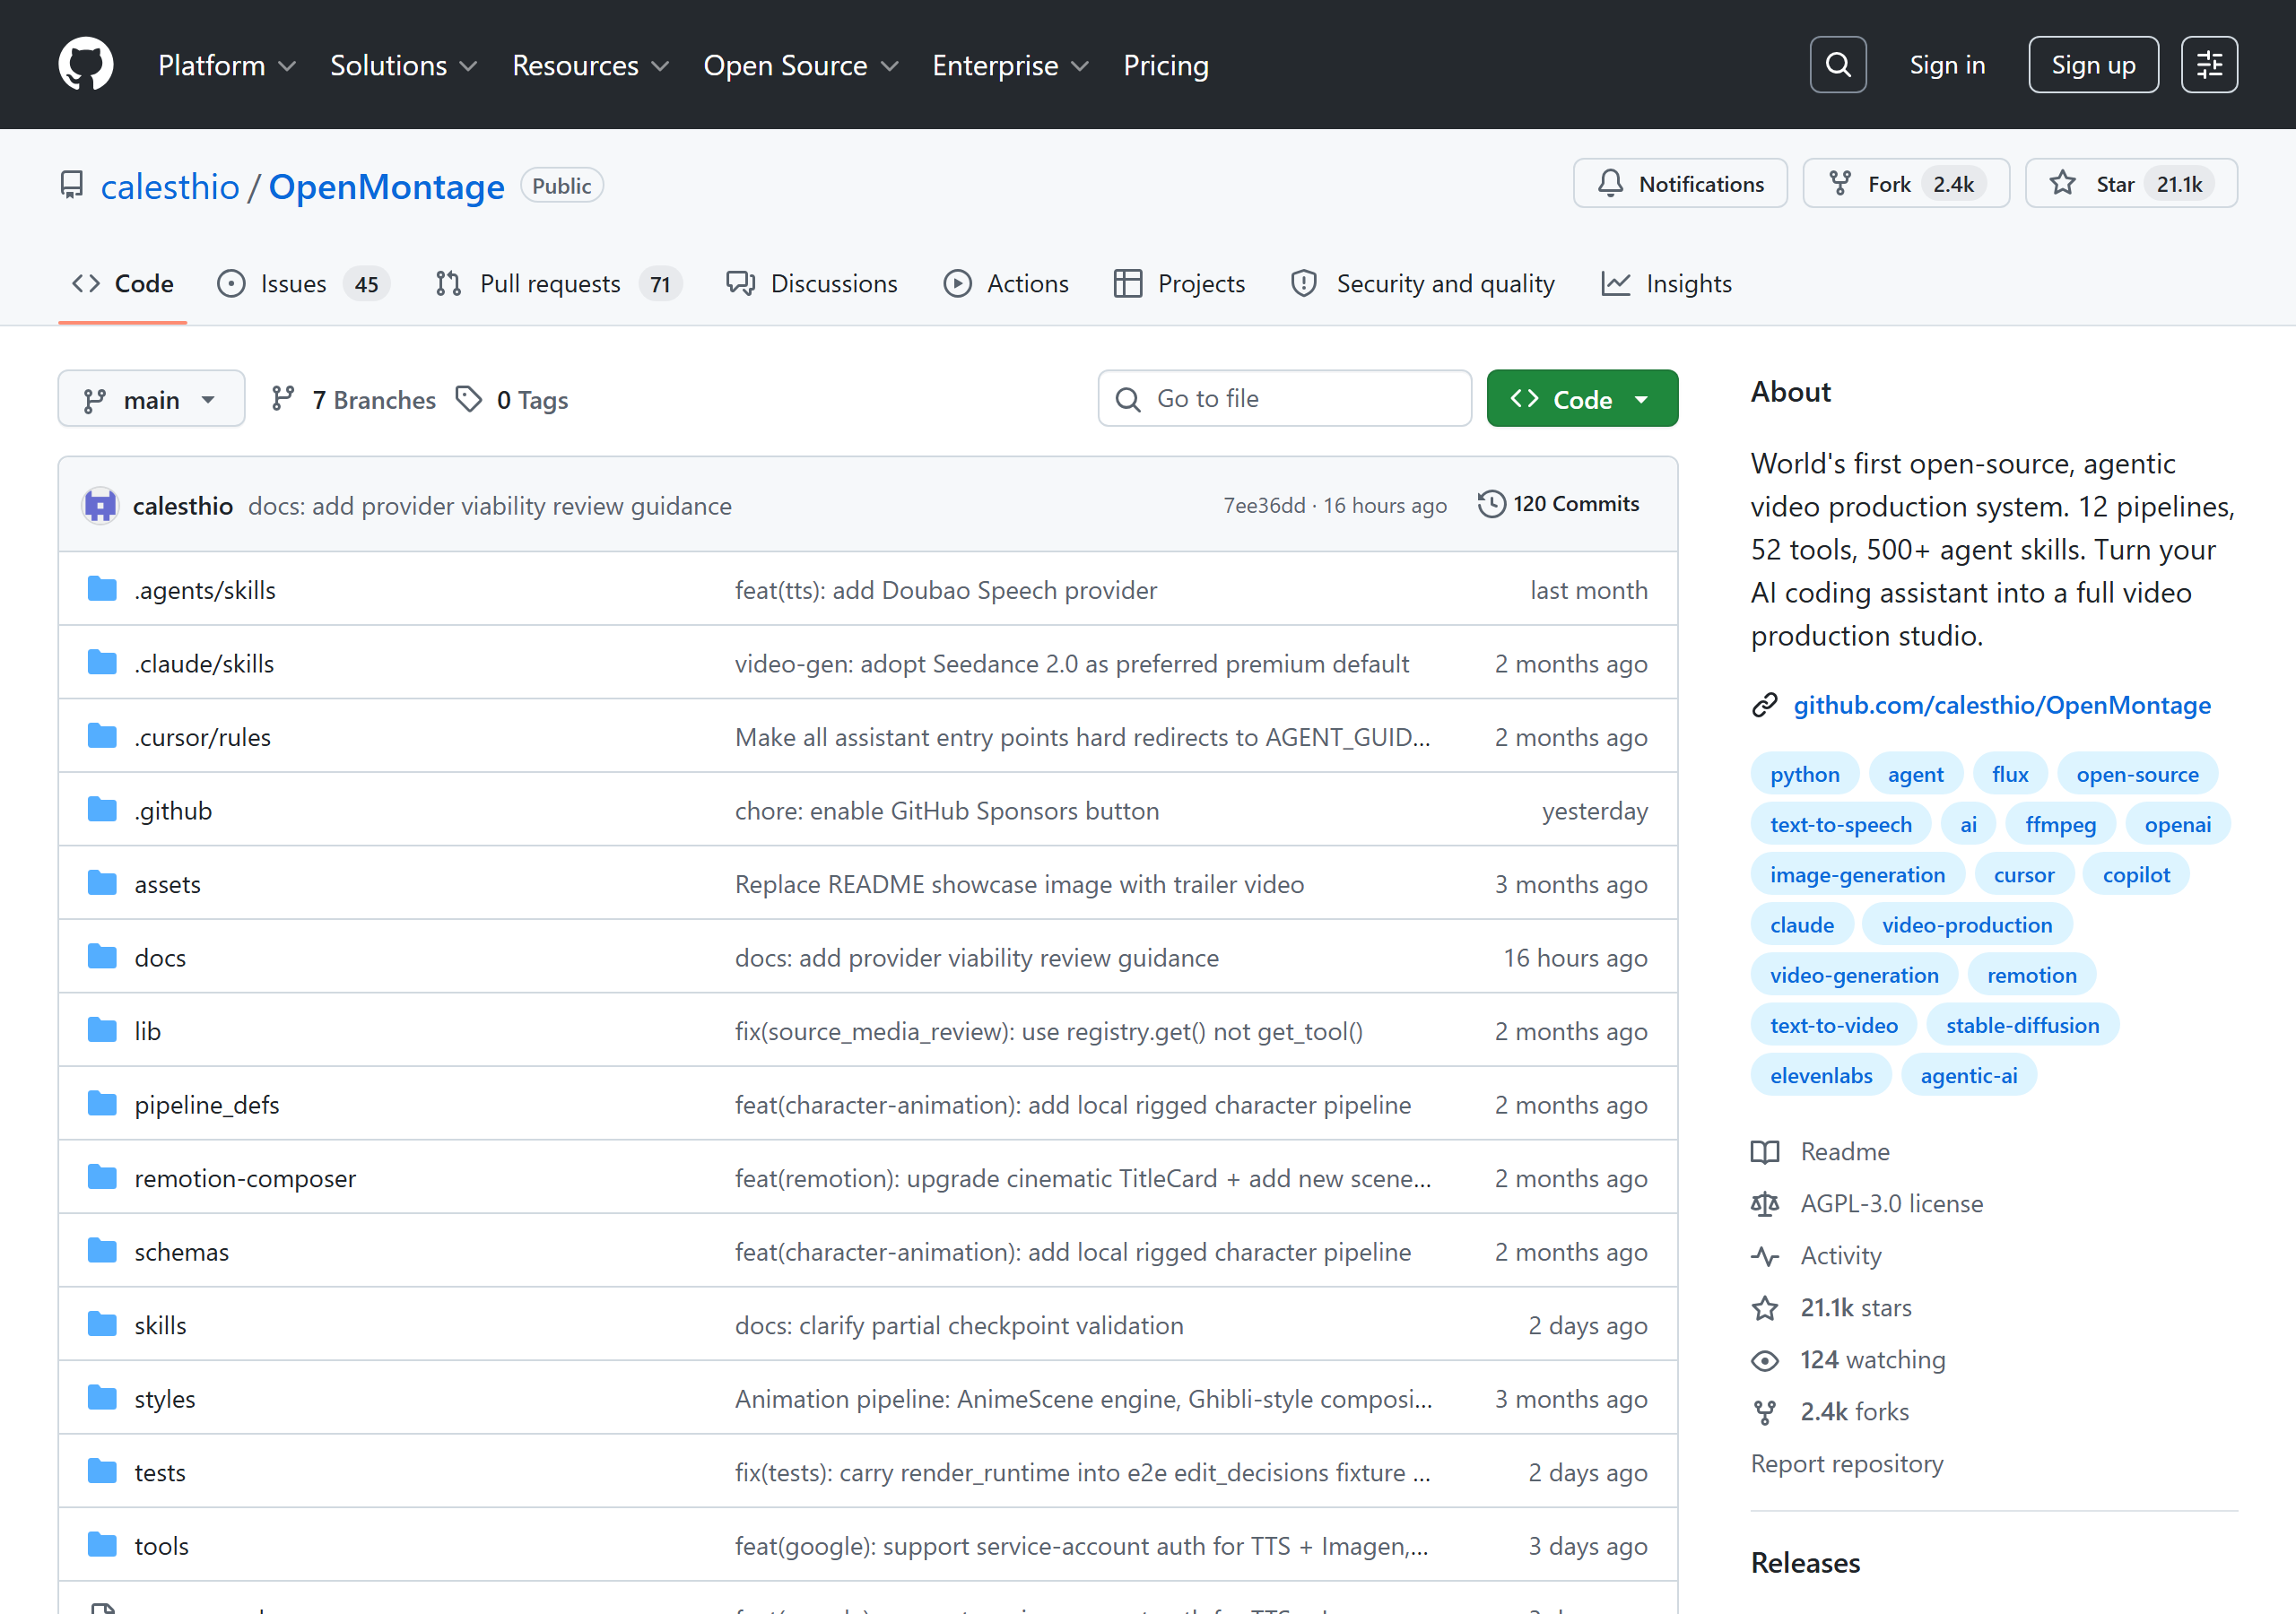Click the branch icon next to 7 Branches

click(283, 399)
